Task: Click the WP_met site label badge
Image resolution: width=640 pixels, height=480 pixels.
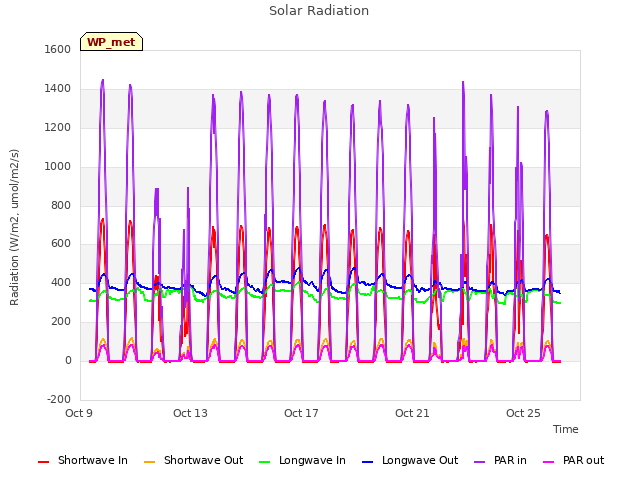Action: pyautogui.click(x=111, y=42)
